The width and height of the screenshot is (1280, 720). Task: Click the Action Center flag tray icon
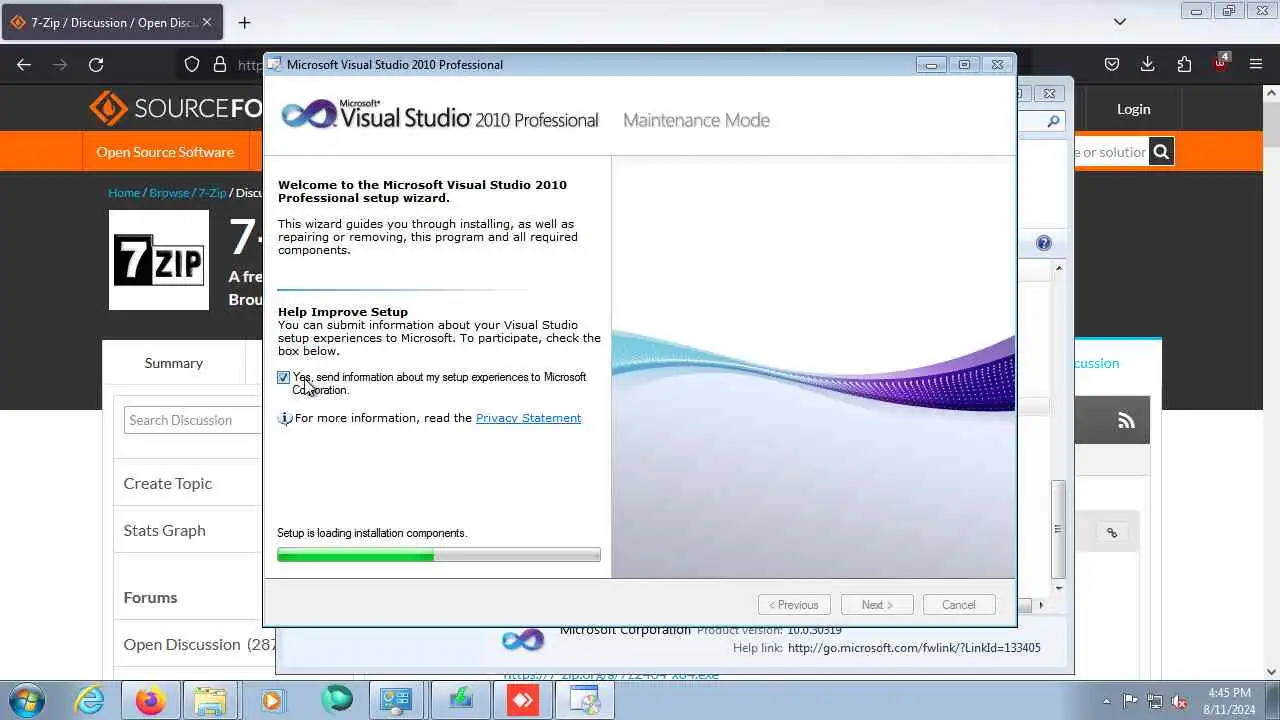point(1130,701)
